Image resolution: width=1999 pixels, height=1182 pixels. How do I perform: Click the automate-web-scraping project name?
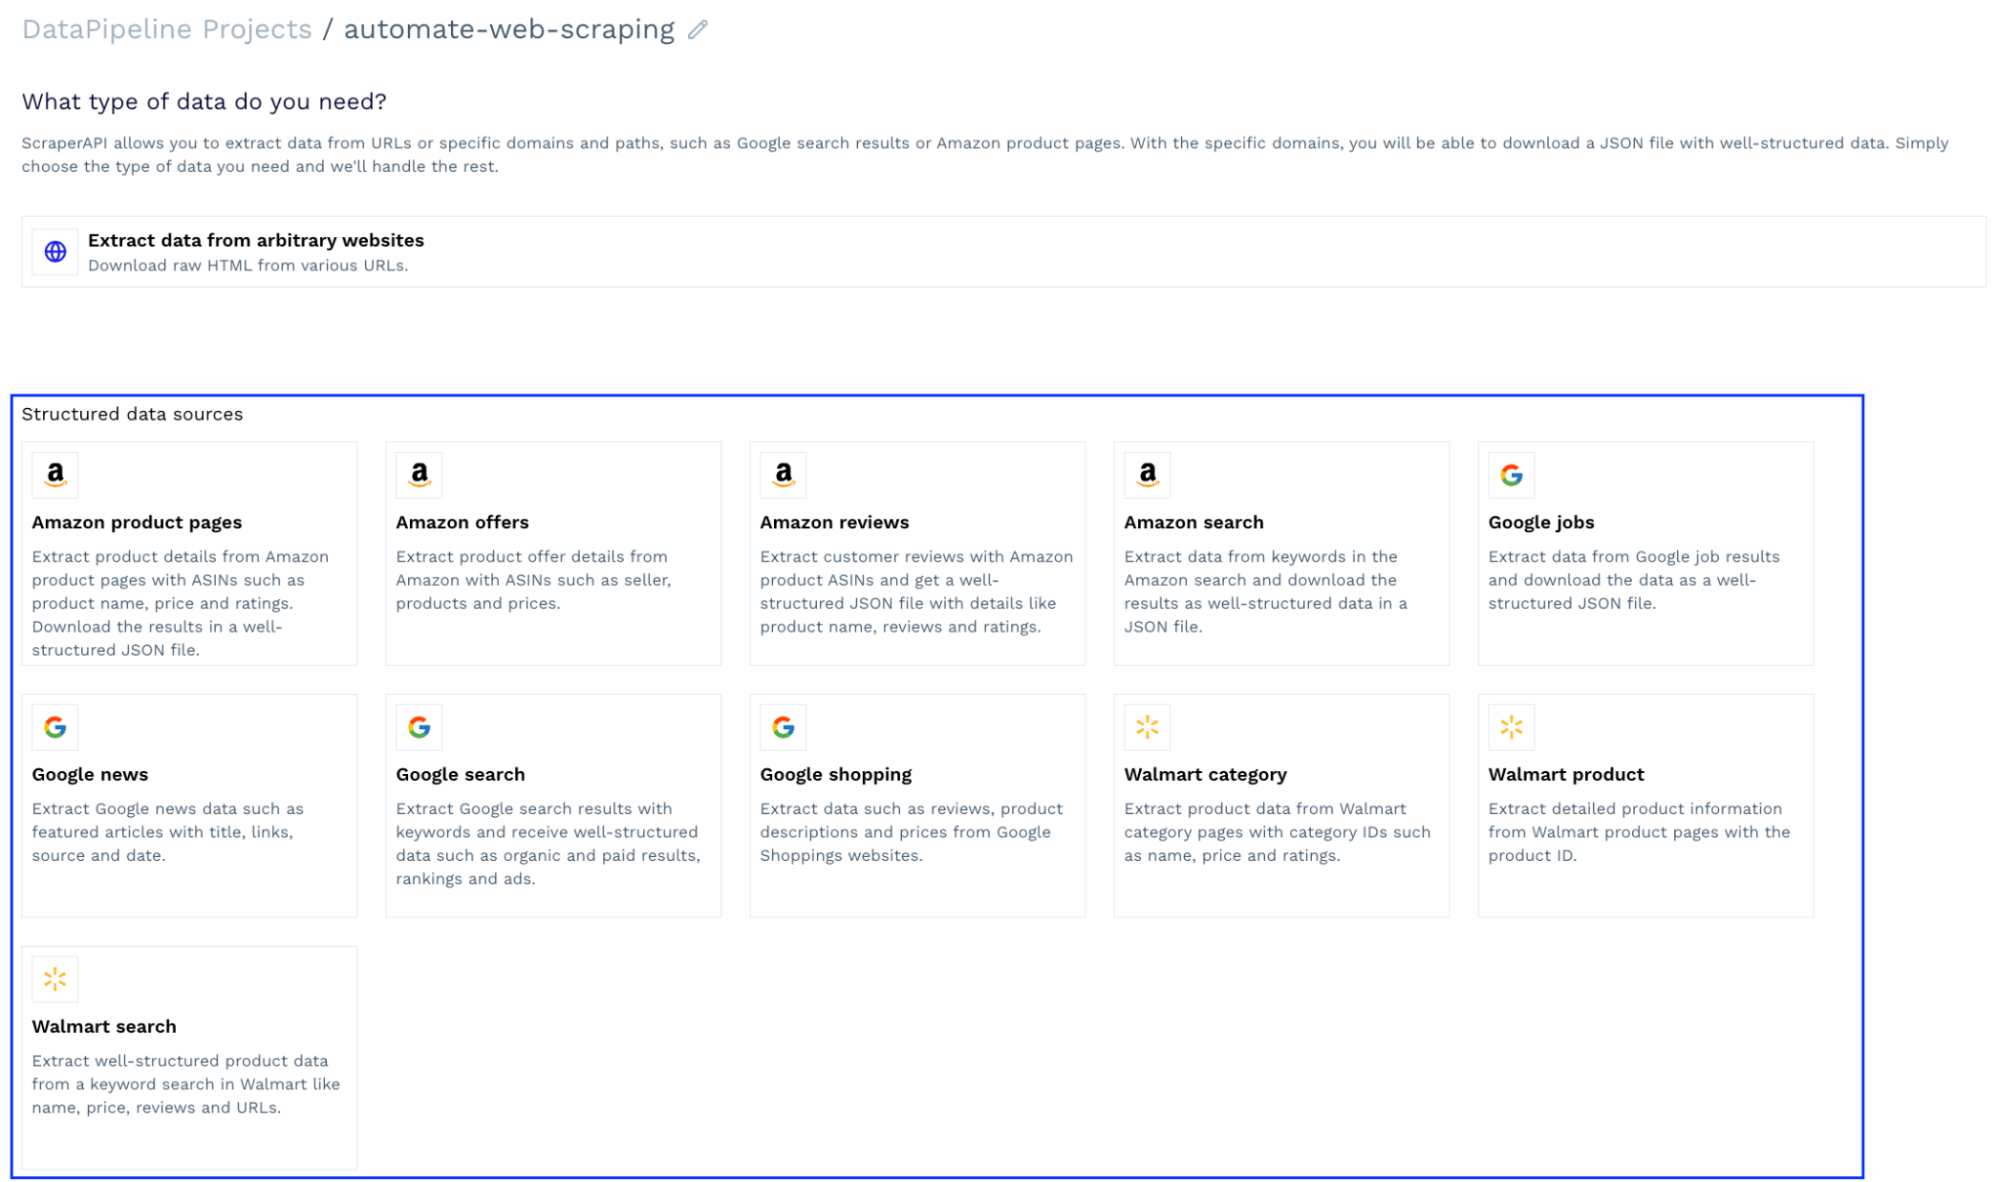(509, 30)
